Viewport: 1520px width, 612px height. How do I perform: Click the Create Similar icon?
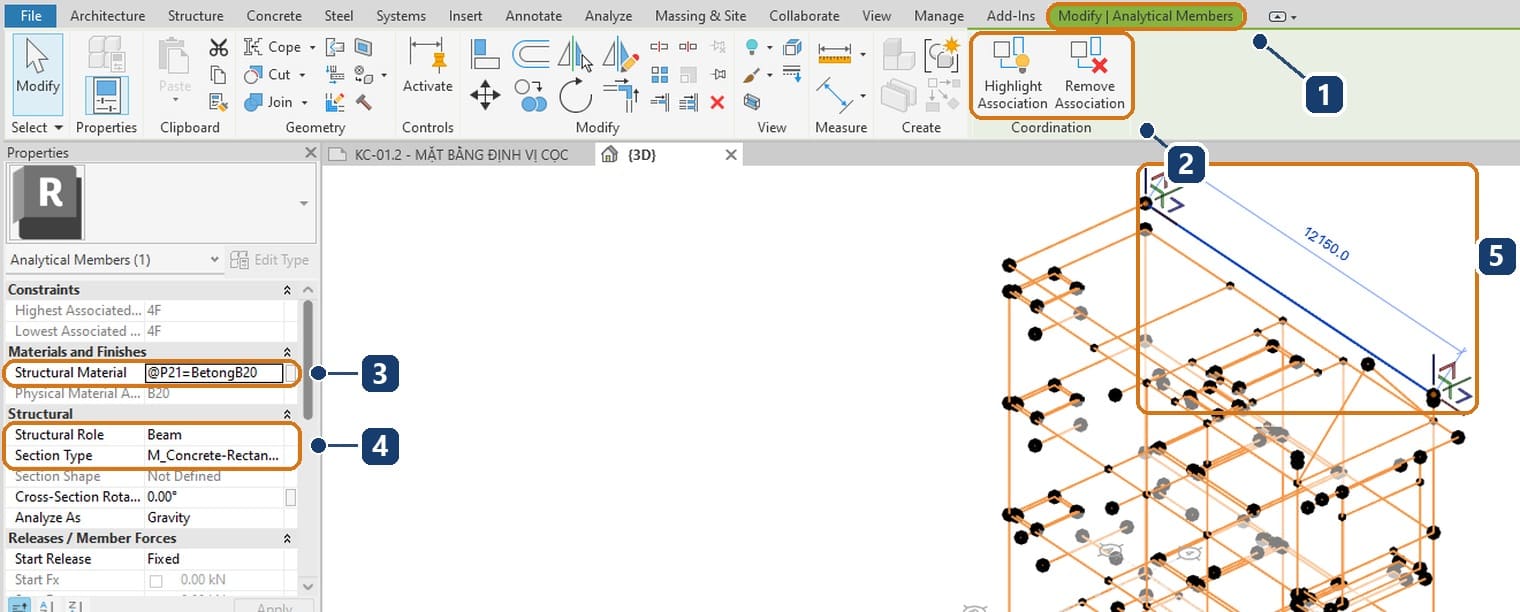pos(941,53)
